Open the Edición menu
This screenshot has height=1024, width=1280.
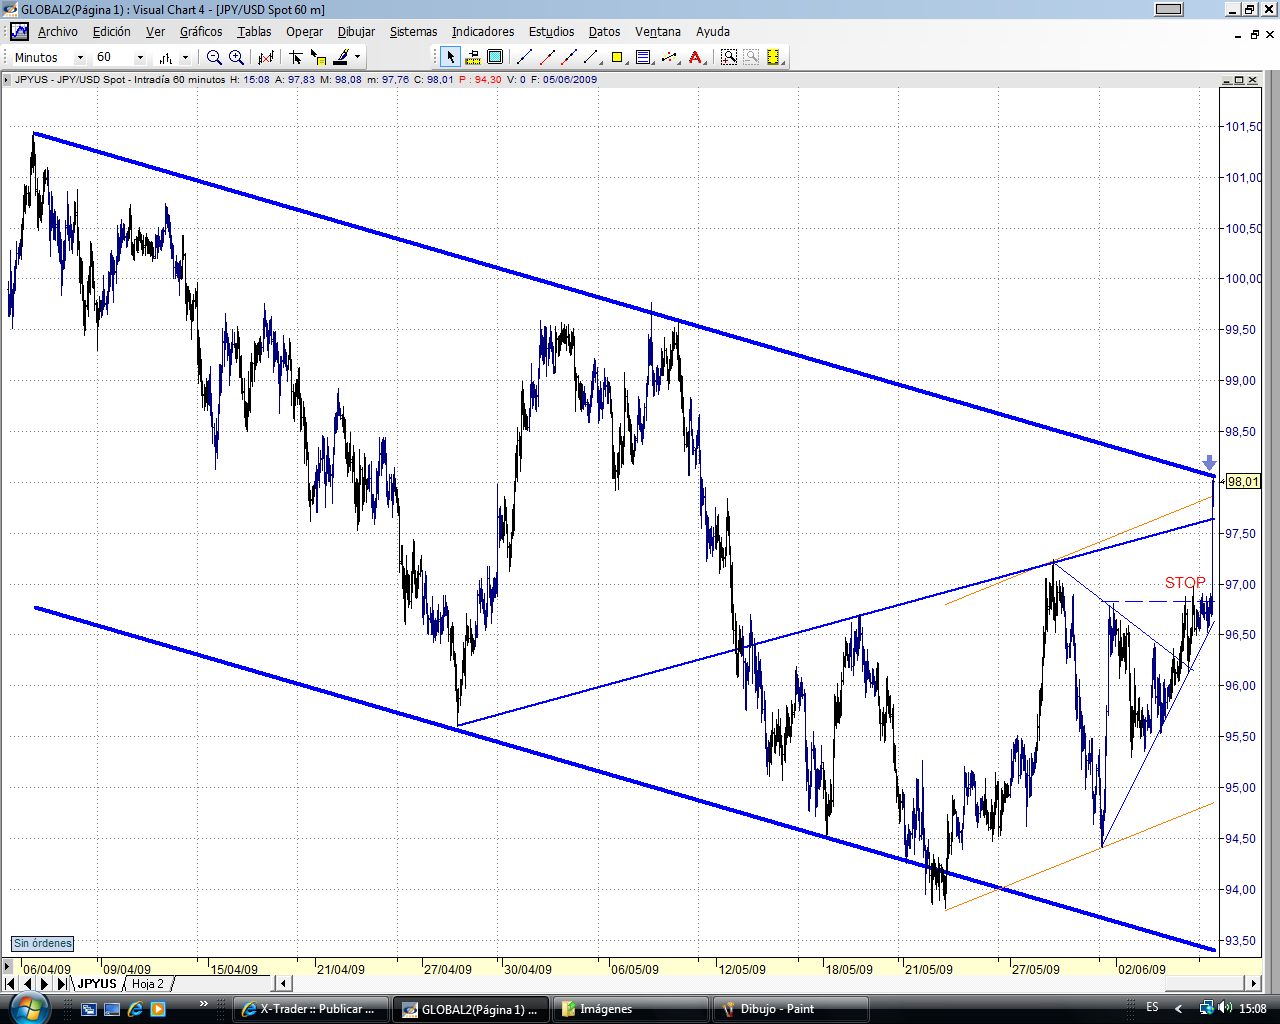coord(112,32)
